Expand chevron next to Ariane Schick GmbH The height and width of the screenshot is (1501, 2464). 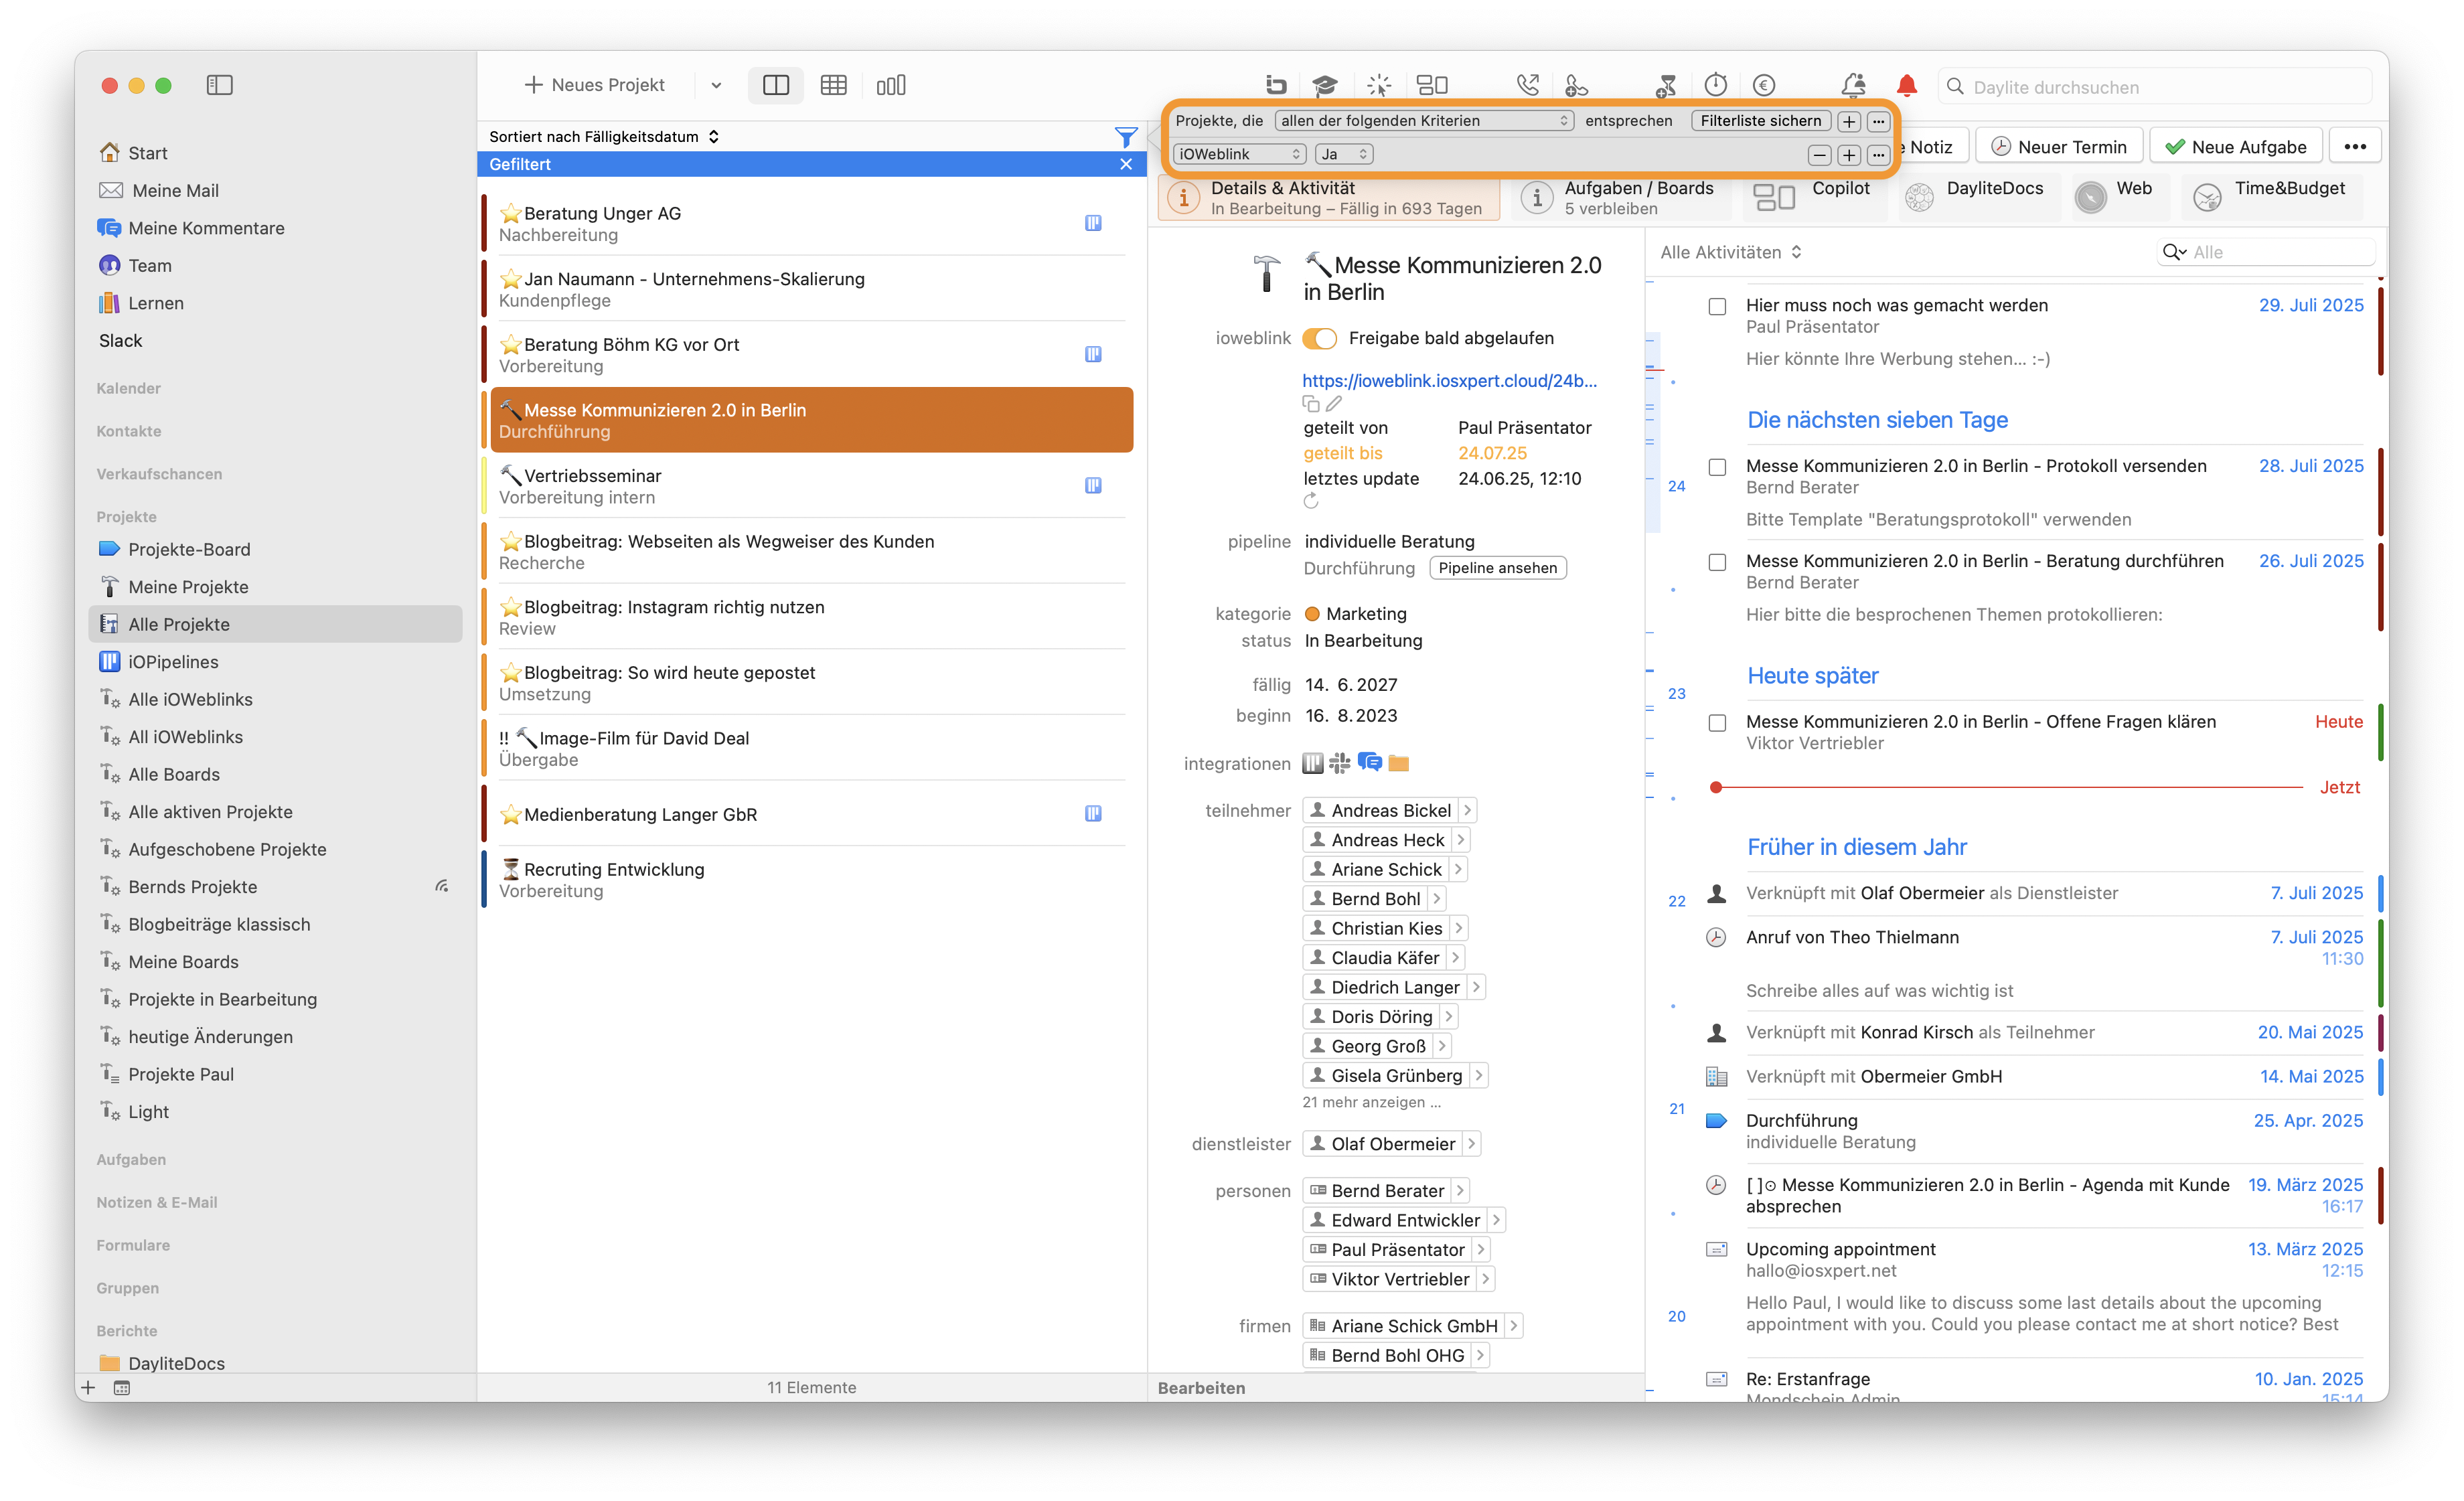(1513, 1326)
